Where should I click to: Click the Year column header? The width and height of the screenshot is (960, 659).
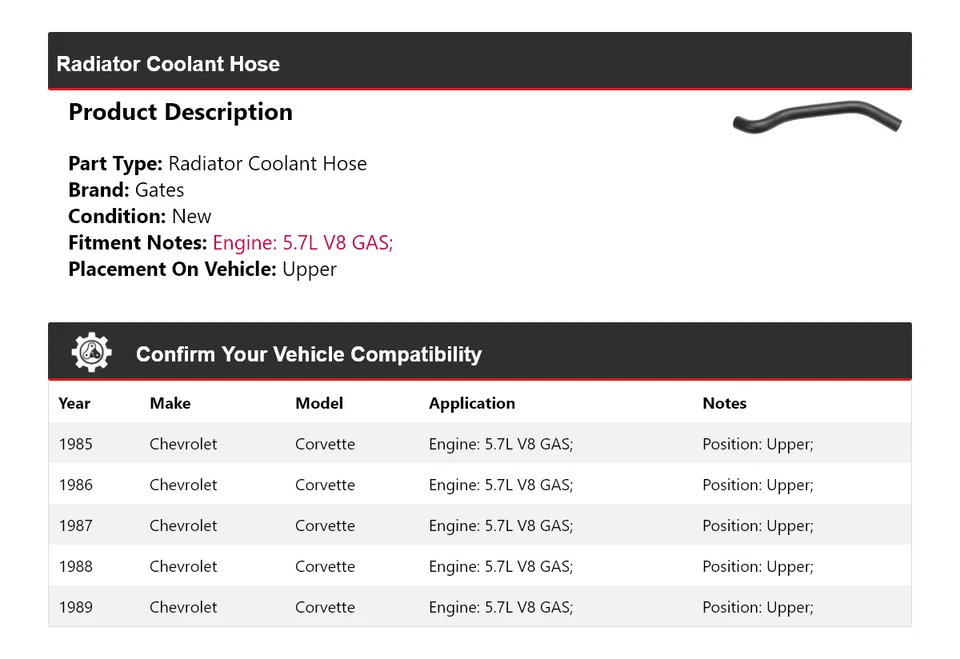(x=74, y=403)
